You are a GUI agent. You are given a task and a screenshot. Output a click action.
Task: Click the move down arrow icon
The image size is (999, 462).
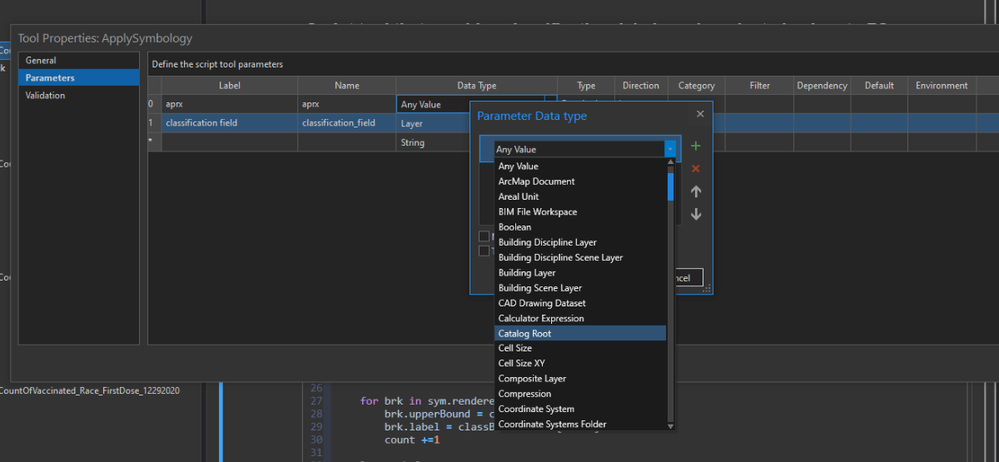tap(696, 214)
